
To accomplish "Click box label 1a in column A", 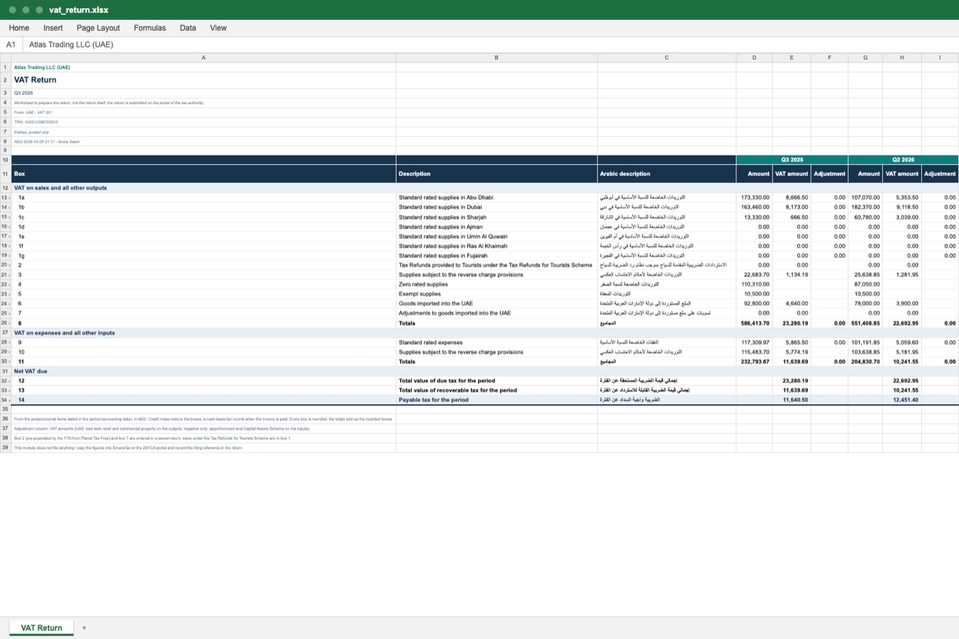I will 204,198.
